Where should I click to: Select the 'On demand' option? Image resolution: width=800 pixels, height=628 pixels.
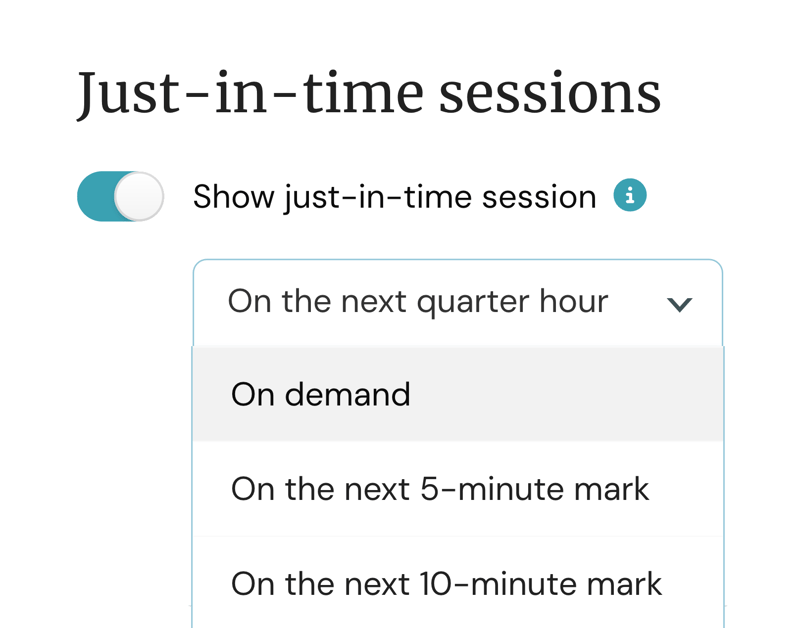[321, 394]
